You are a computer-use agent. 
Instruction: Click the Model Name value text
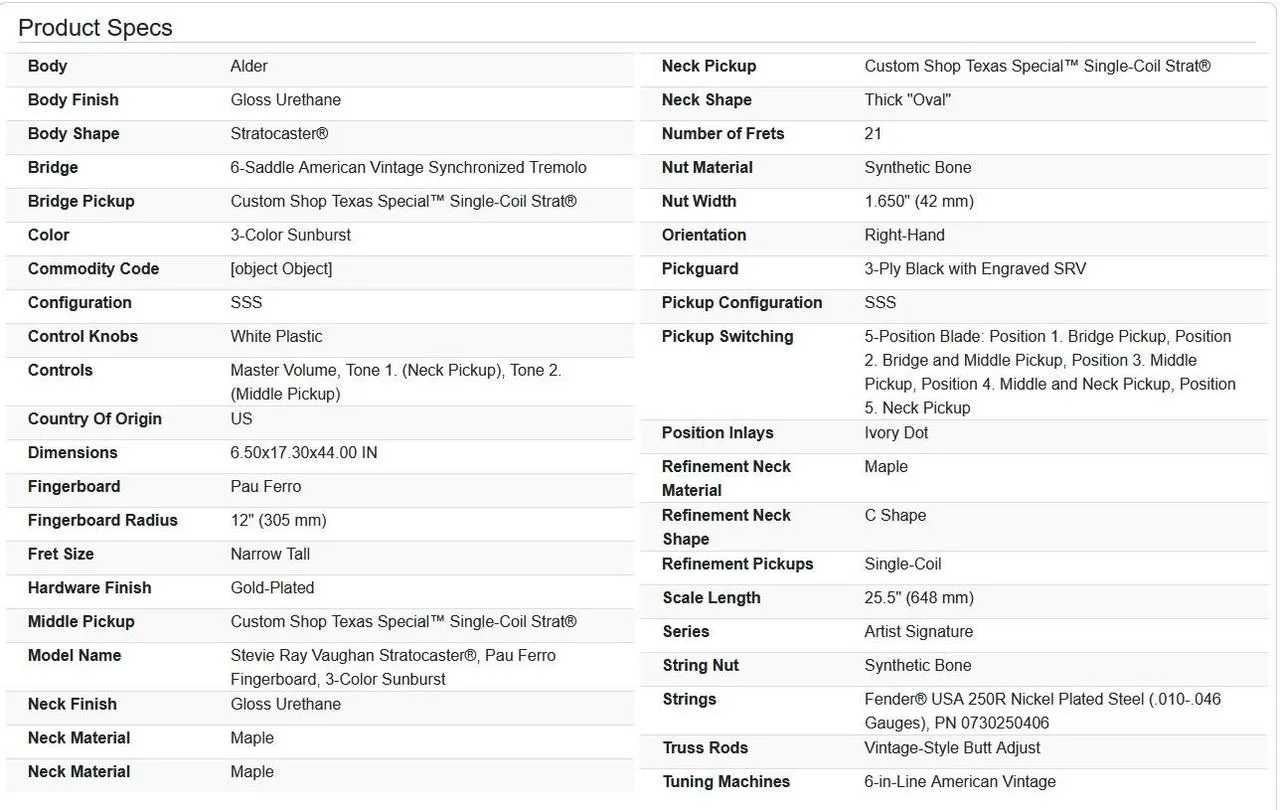pyautogui.click(x=393, y=667)
